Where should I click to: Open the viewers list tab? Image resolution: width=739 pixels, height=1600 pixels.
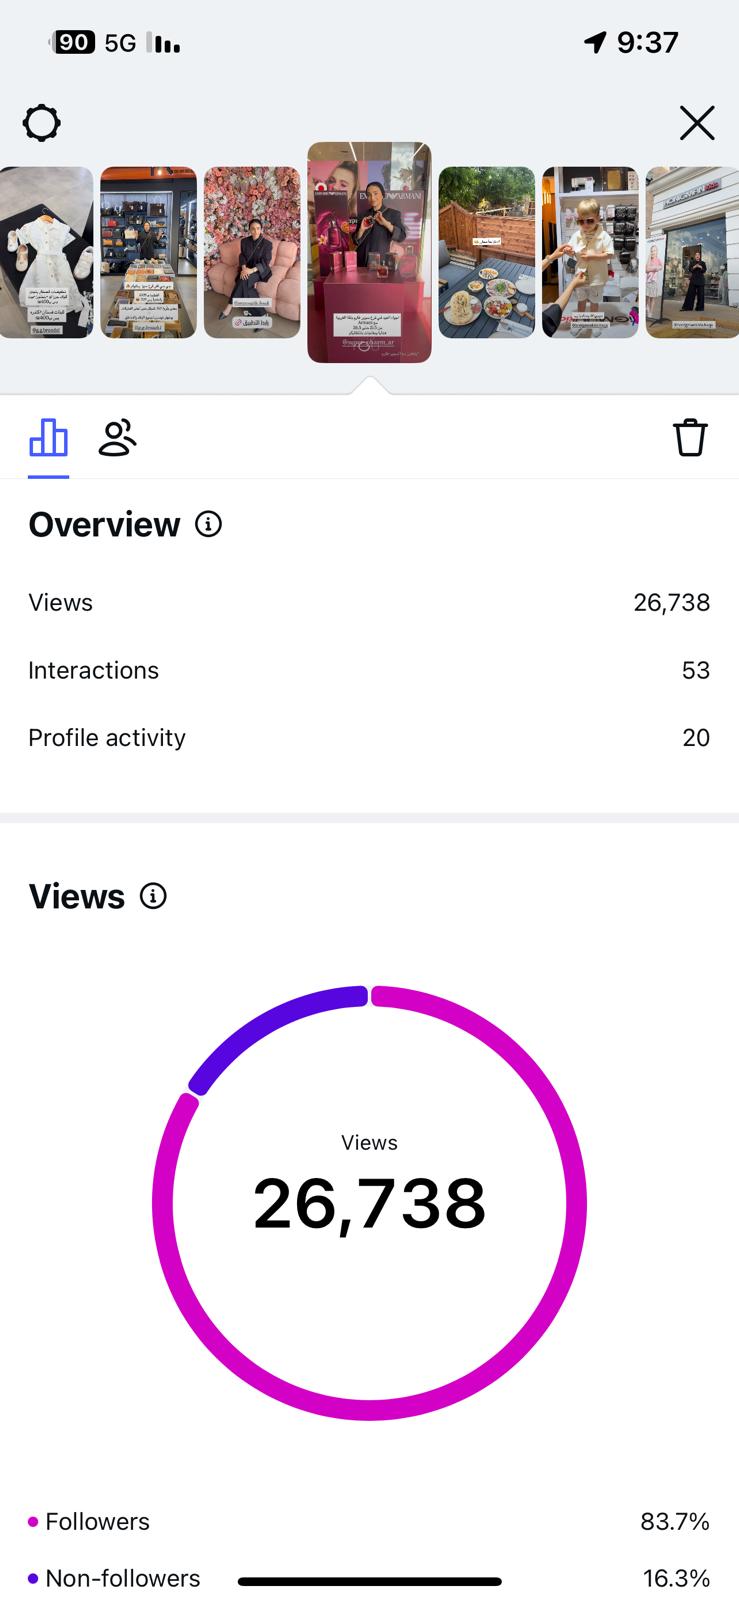point(117,438)
